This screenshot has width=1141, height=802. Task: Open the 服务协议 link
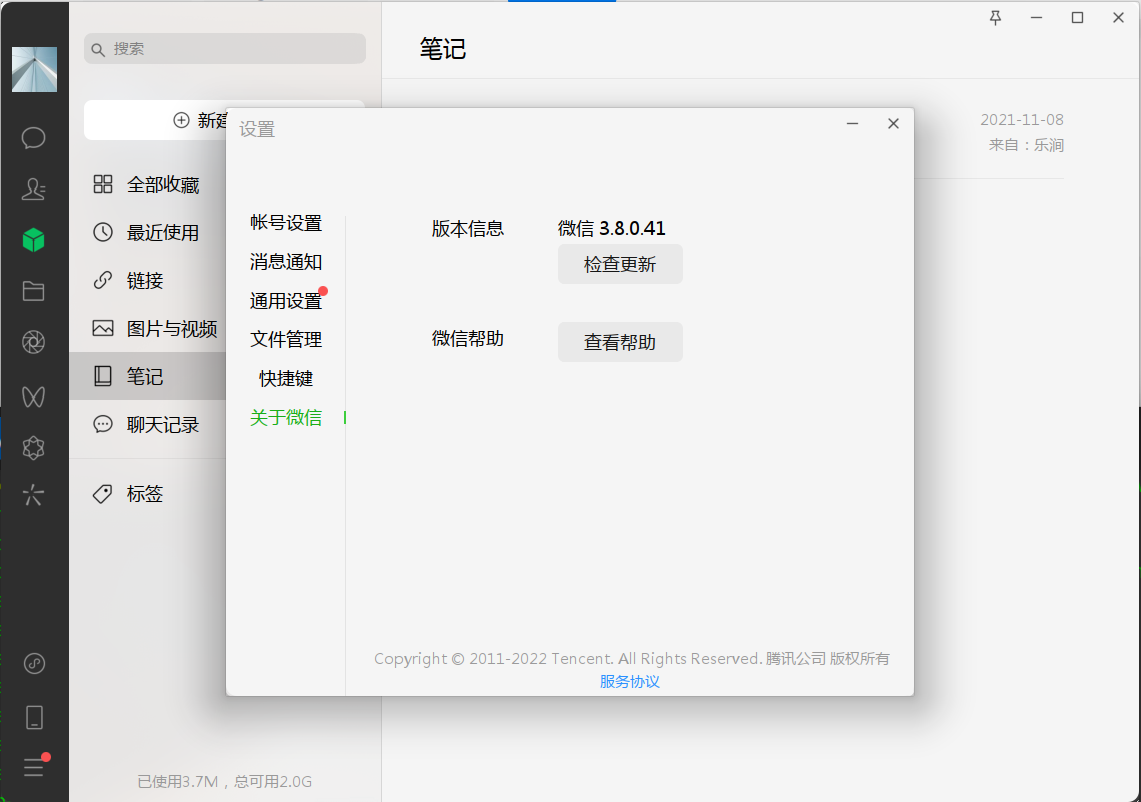tap(630, 682)
